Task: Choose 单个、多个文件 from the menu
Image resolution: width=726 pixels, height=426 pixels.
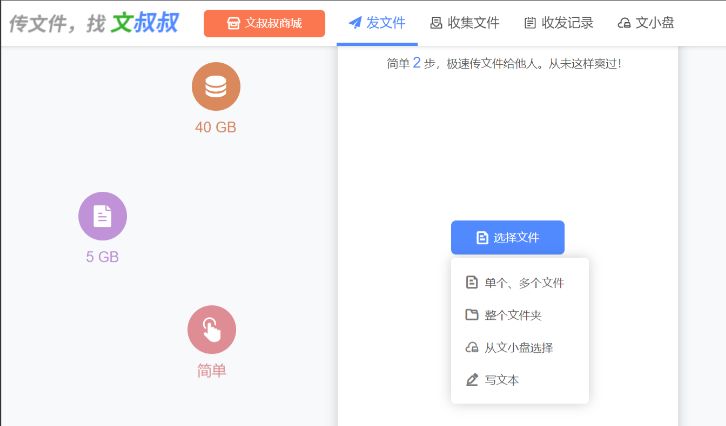Action: click(519, 282)
